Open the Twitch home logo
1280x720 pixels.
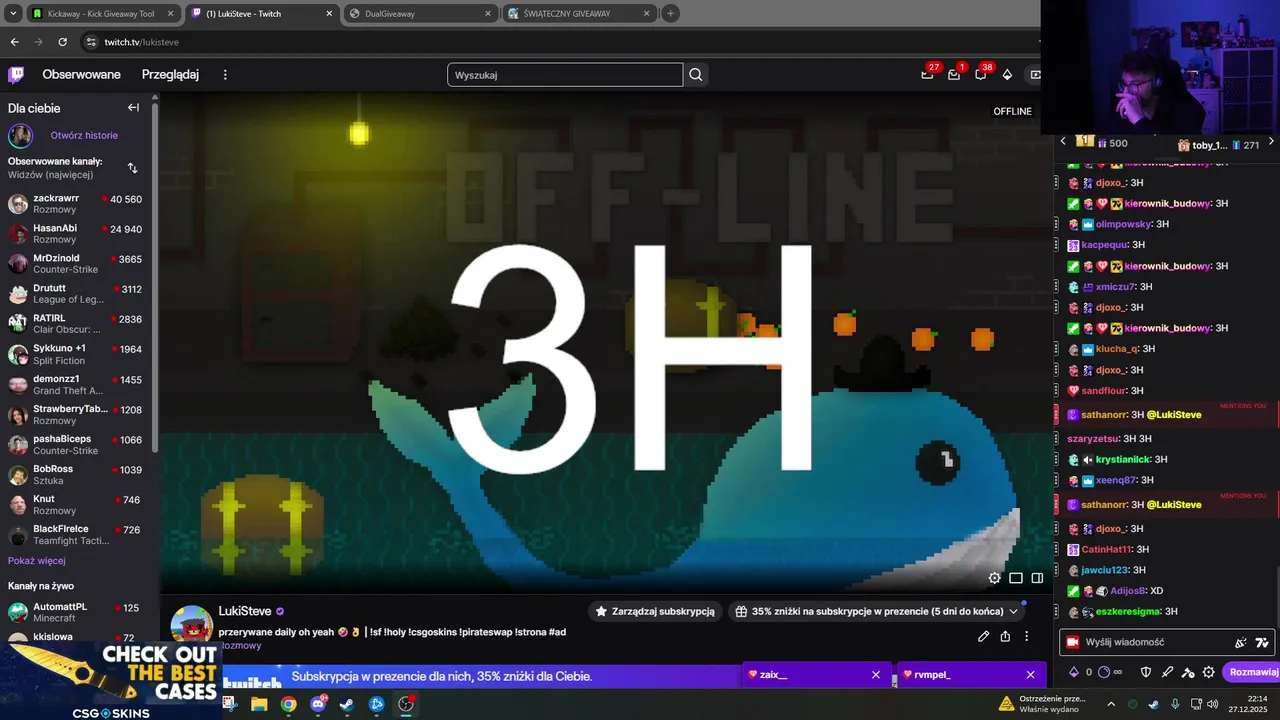click(16, 75)
